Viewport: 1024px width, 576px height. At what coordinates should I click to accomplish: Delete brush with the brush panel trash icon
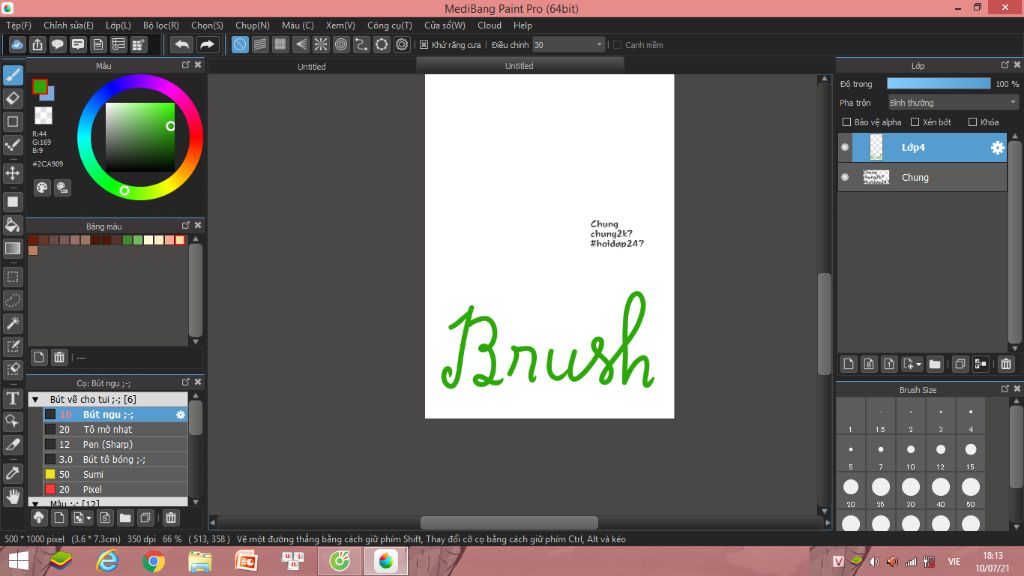point(171,518)
